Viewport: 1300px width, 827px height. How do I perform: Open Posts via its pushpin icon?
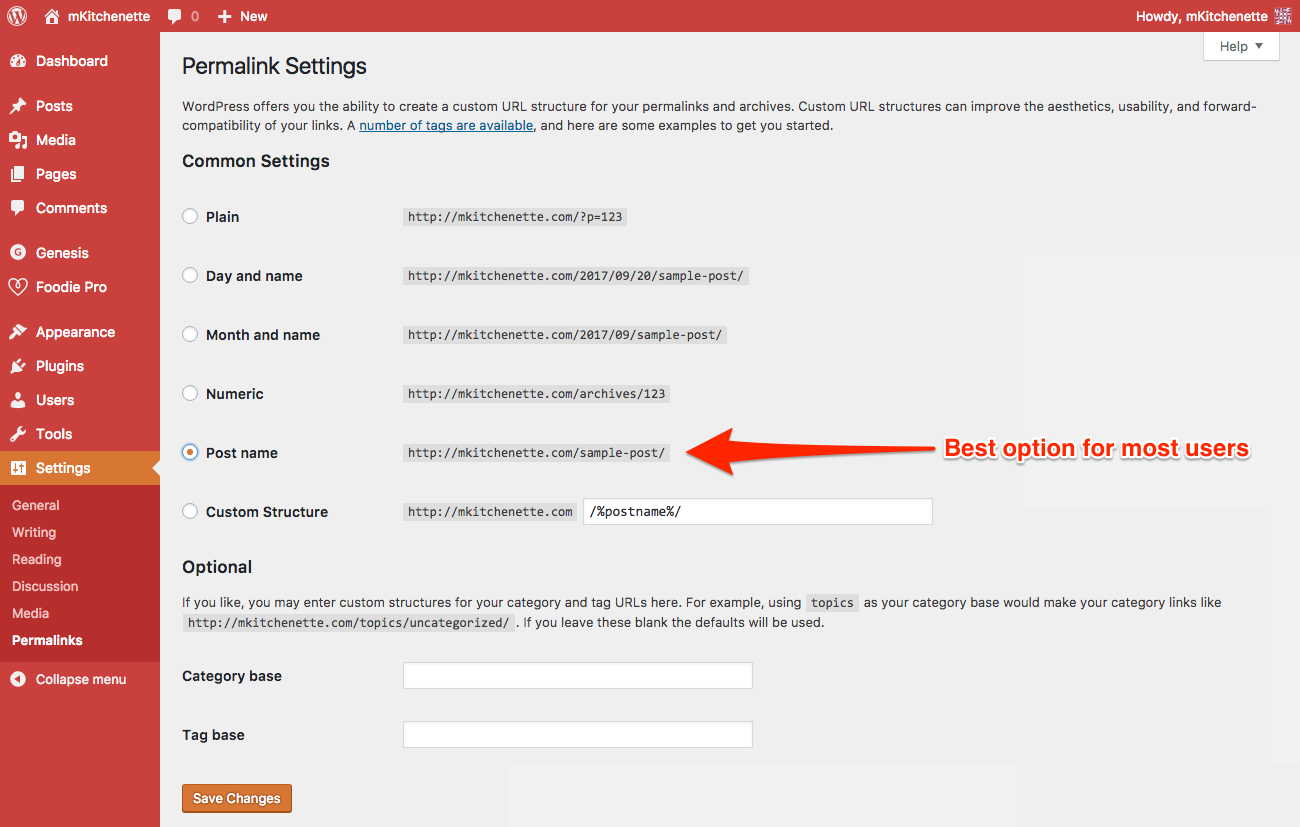pos(18,106)
